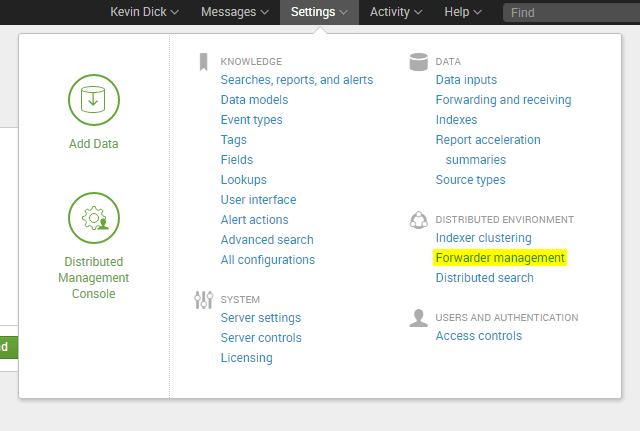Open Indexer clustering settings
The width and height of the screenshot is (640, 431).
pyautogui.click(x=483, y=238)
